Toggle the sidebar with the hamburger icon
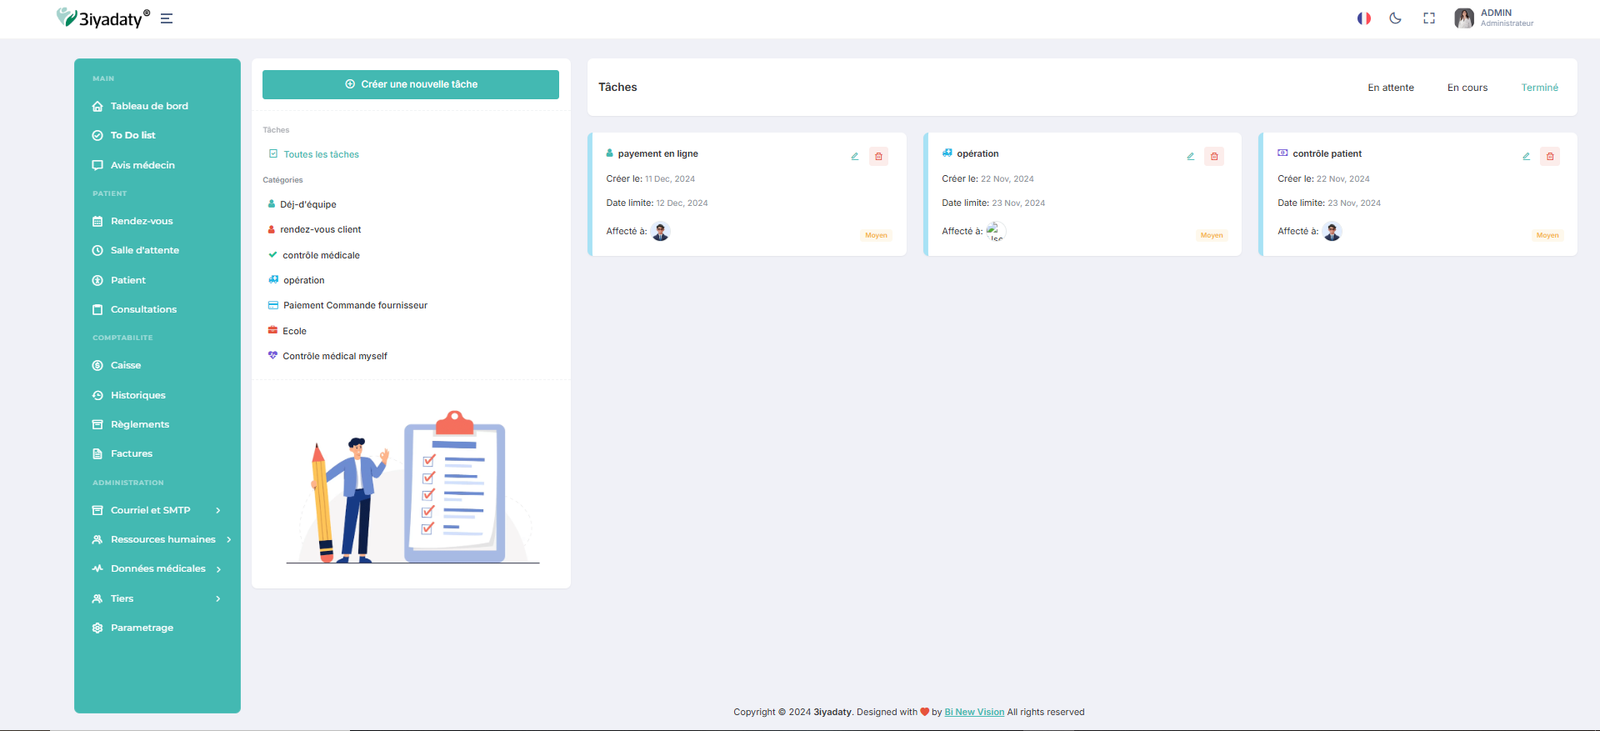 pyautogui.click(x=166, y=18)
